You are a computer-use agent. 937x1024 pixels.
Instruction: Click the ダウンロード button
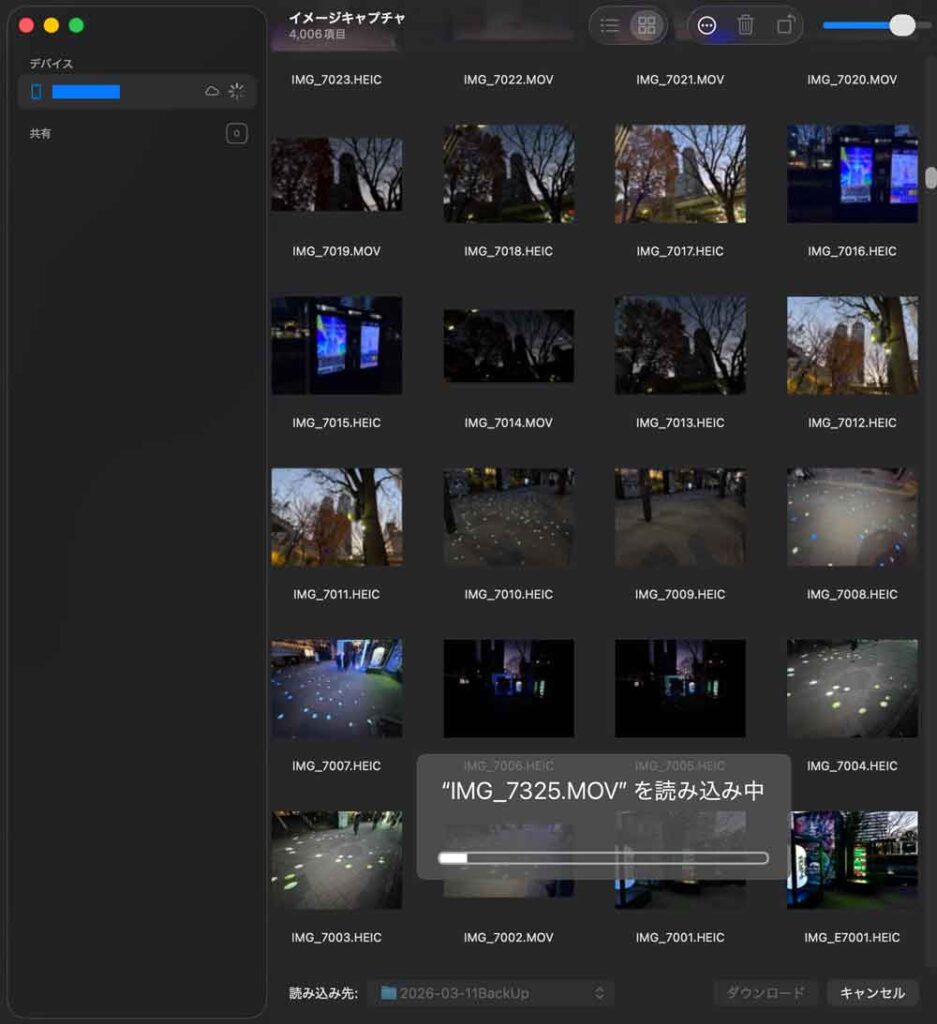coord(765,993)
